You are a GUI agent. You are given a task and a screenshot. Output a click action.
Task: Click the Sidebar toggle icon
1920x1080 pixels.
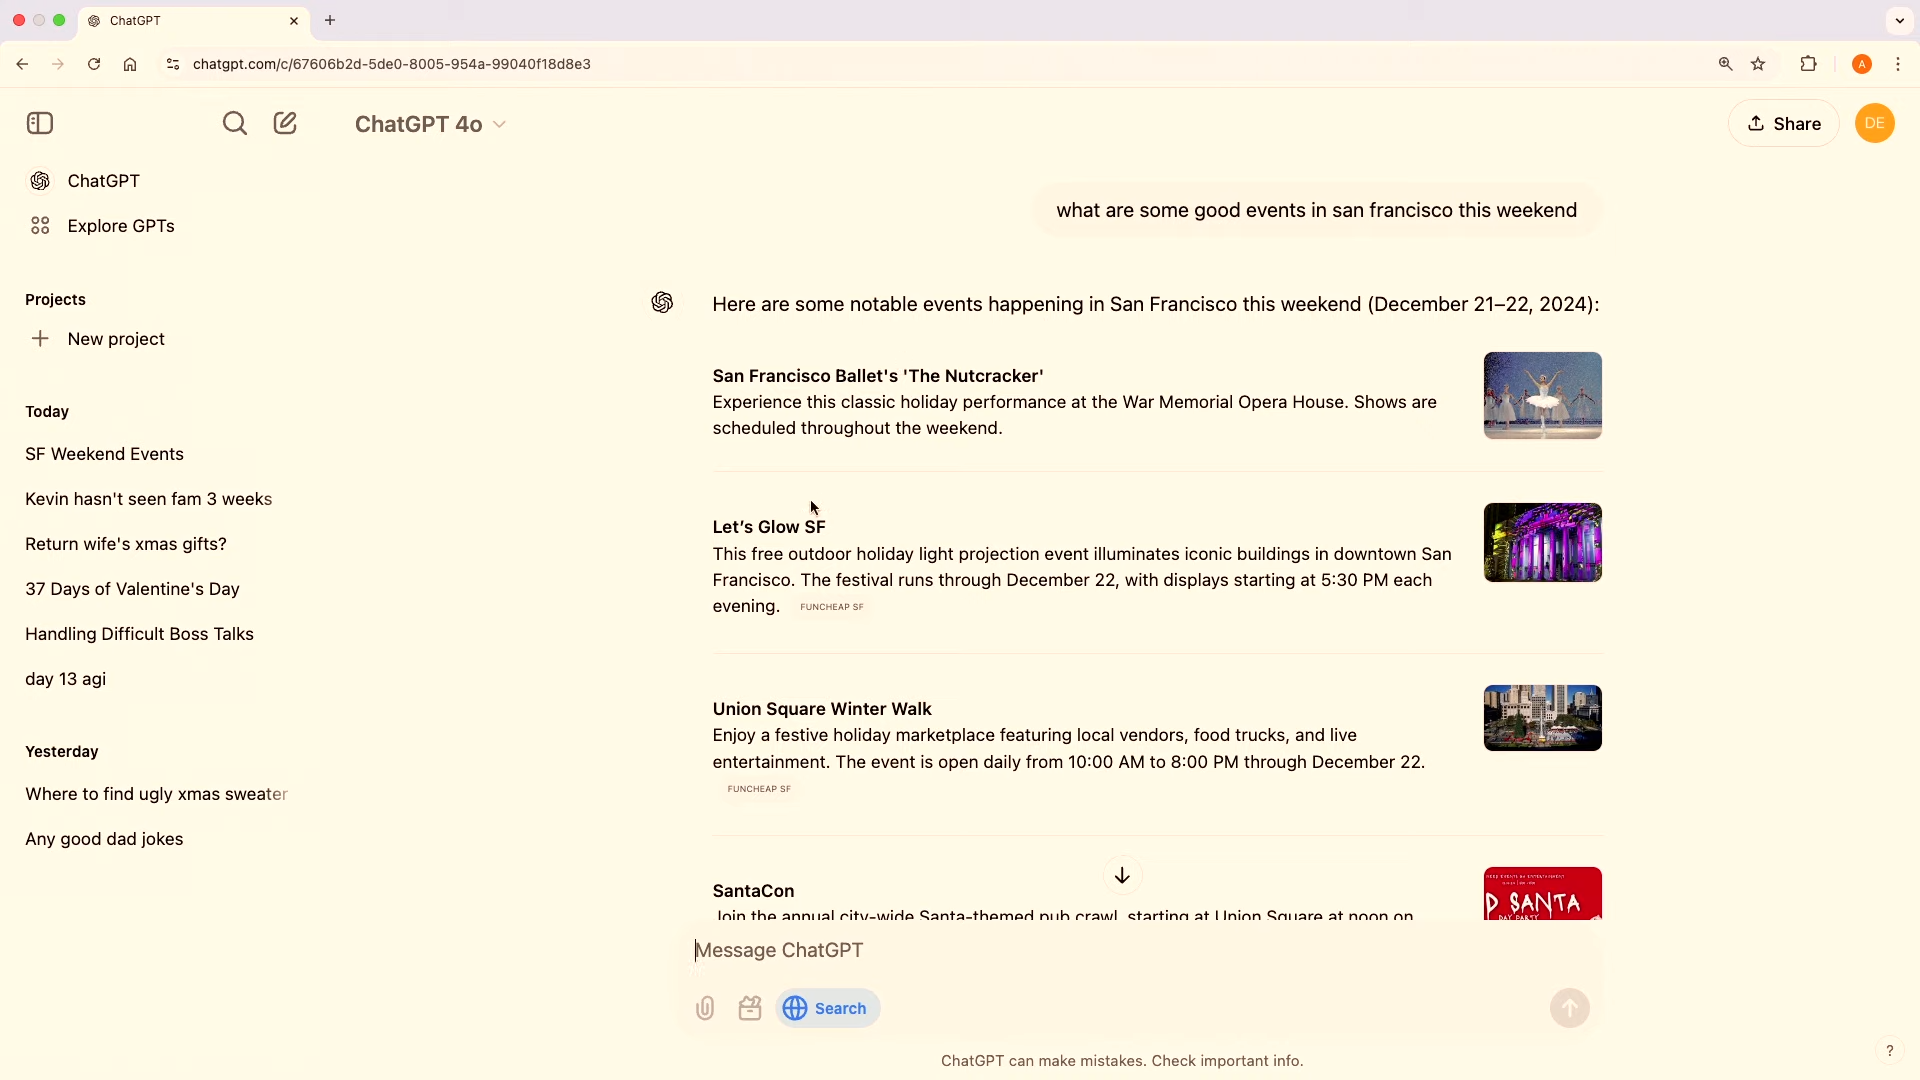40,123
